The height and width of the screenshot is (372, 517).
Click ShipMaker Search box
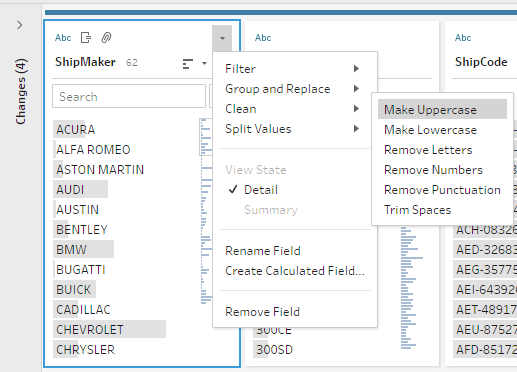(x=129, y=96)
